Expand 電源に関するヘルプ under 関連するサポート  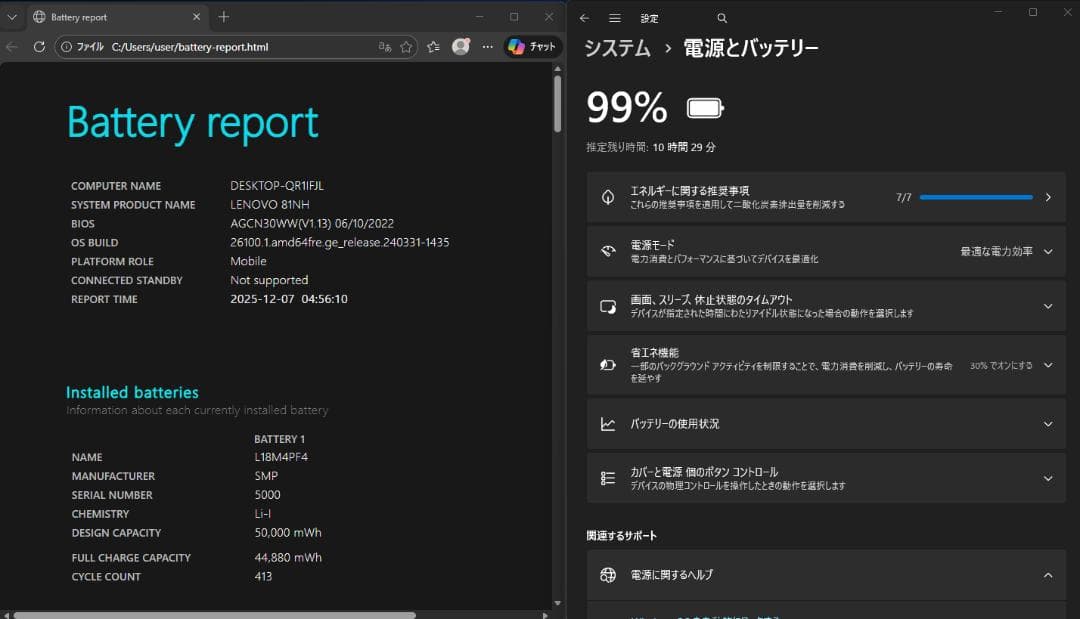click(x=1047, y=575)
